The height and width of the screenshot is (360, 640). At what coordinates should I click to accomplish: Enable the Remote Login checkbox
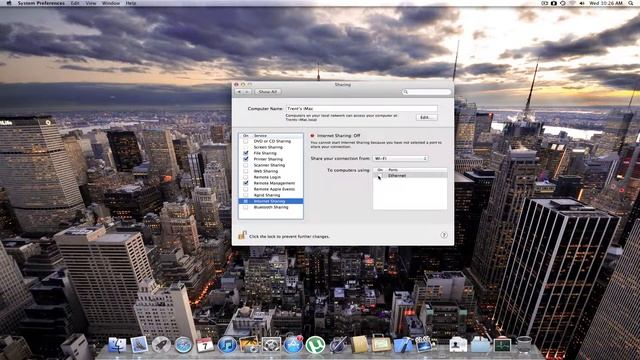coord(246,177)
